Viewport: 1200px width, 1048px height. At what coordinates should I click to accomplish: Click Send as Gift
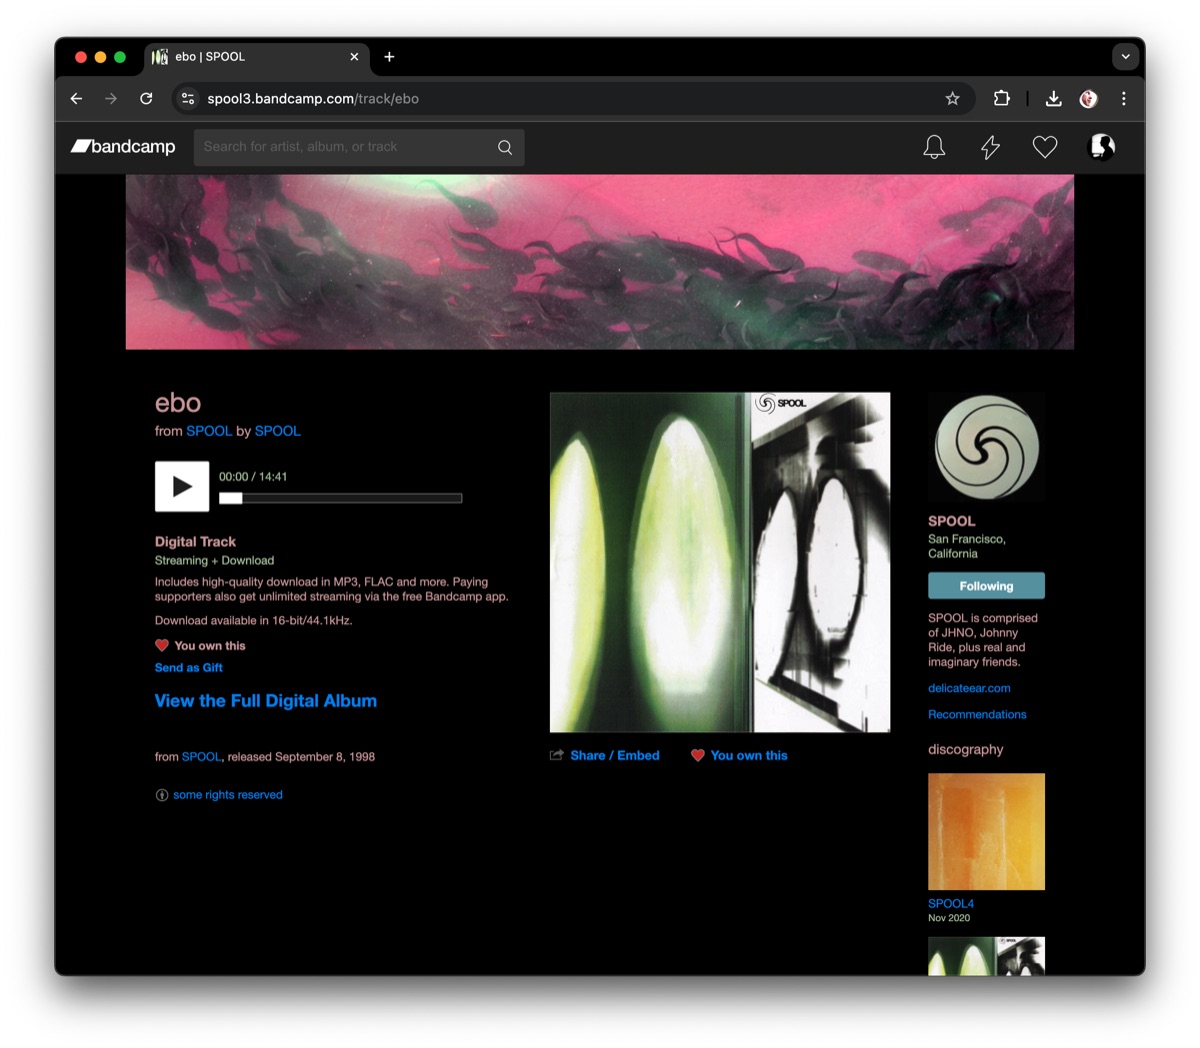coord(189,667)
